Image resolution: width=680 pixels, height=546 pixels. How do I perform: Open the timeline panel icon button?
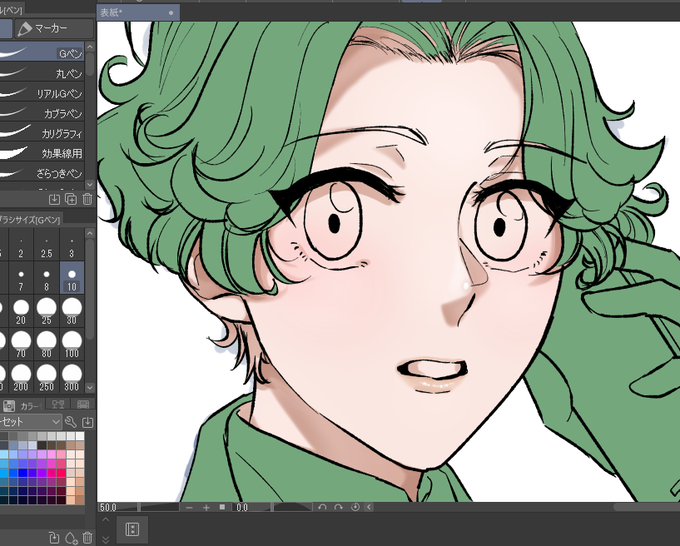[132, 529]
